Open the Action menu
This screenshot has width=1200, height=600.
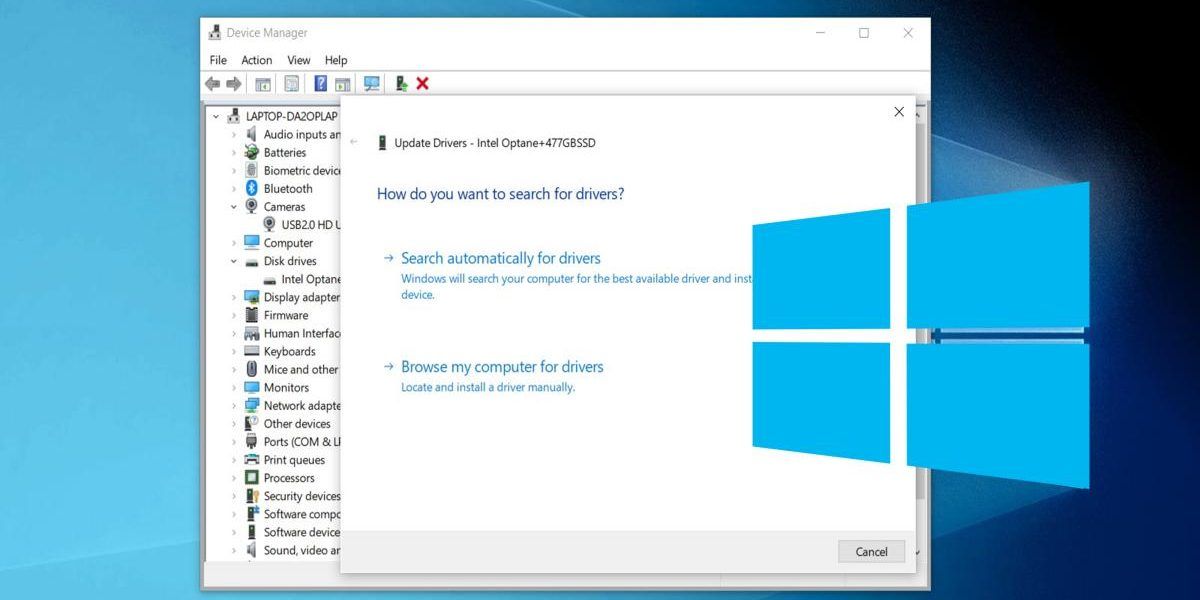click(257, 60)
